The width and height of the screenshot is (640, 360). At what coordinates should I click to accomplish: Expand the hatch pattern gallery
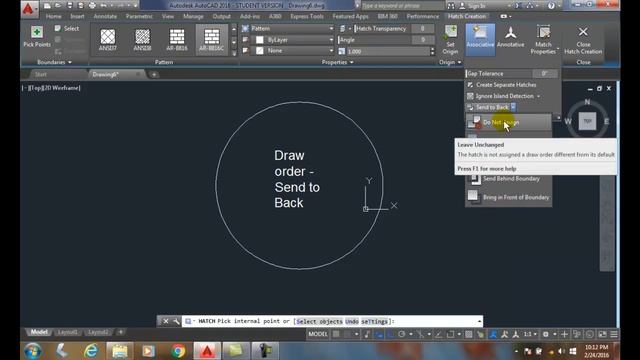(234, 53)
